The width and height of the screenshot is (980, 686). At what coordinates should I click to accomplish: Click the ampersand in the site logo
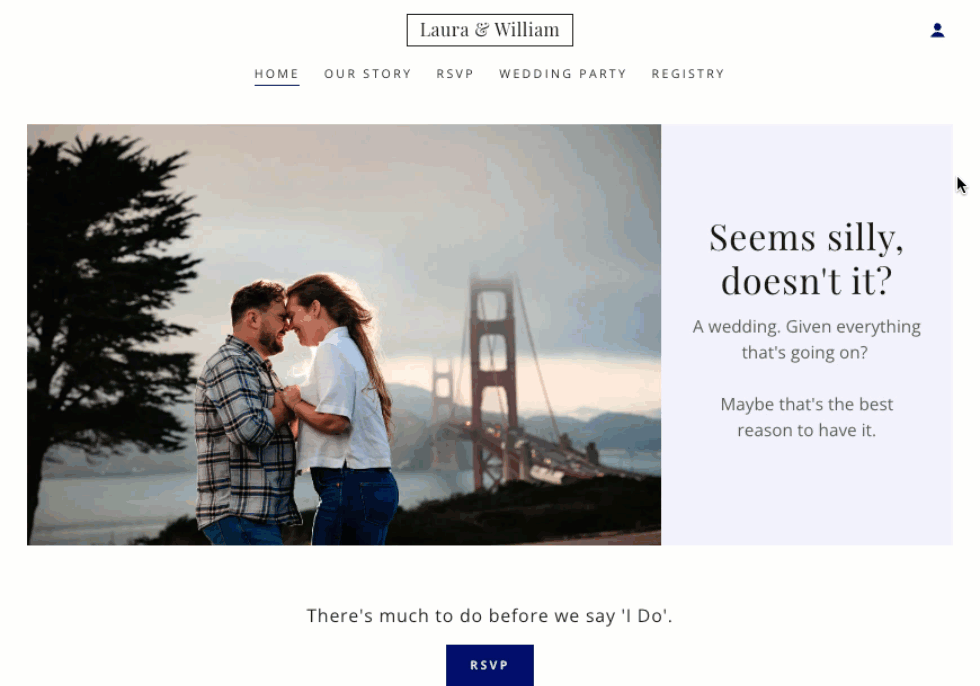481,29
